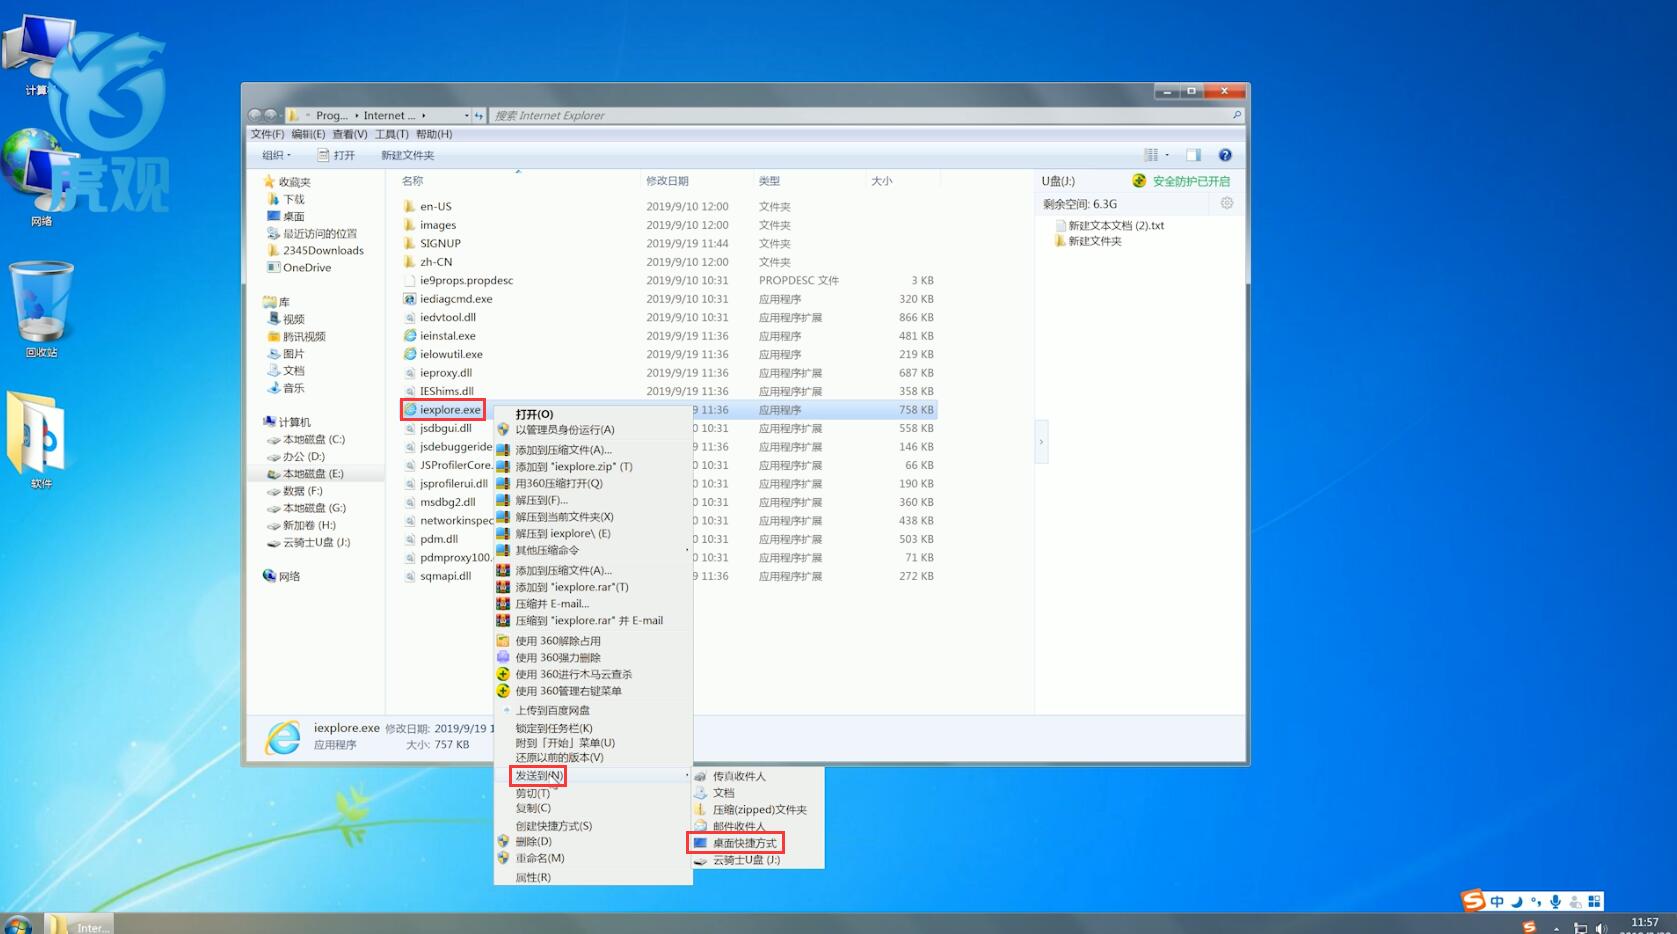Screen dimensions: 1677x934
Task: Select 压缩(zipped)文件夹 in submenu
Action: pyautogui.click(x=758, y=810)
